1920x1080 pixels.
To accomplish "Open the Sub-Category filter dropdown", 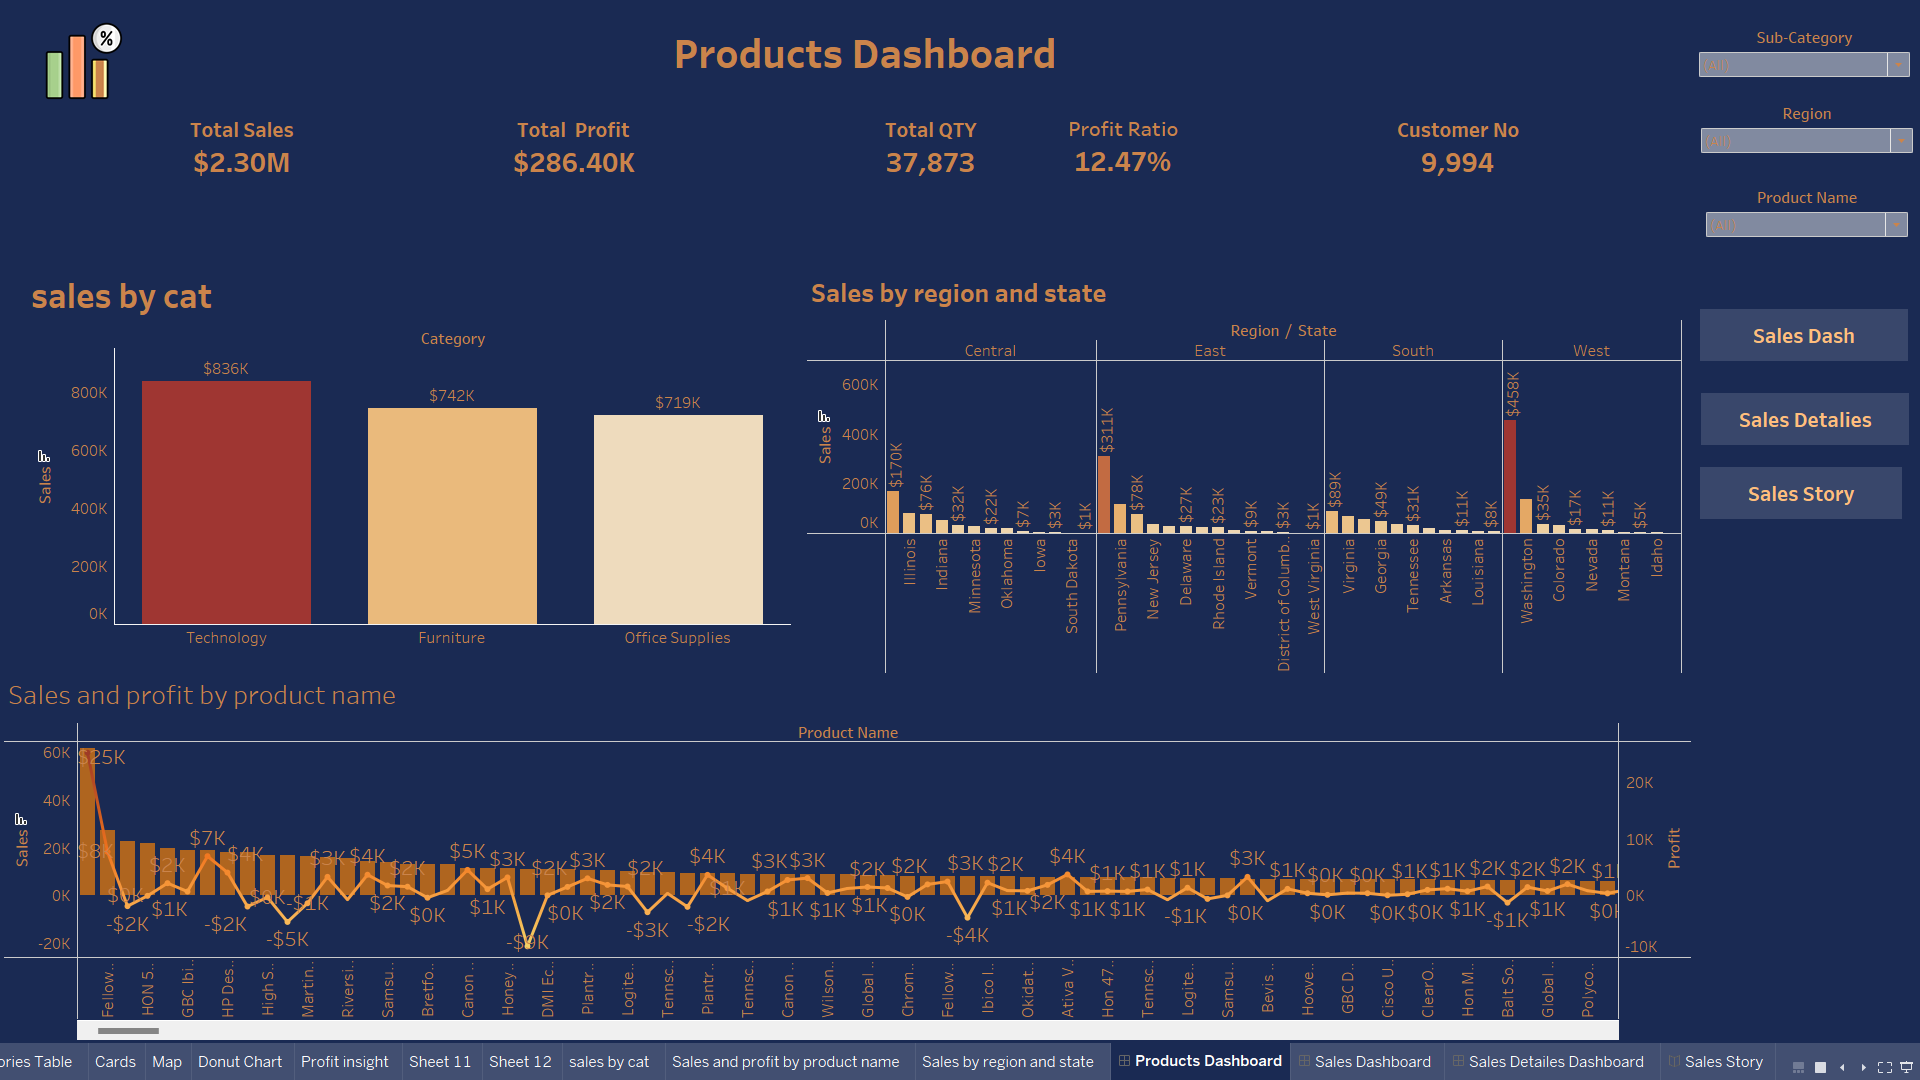I will pyautogui.click(x=1898, y=65).
